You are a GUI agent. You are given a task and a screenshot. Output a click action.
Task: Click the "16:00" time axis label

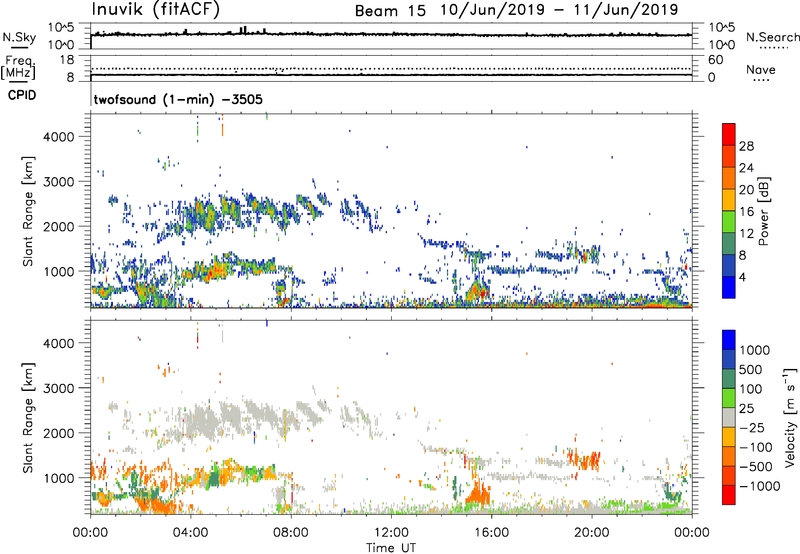tap(491, 533)
